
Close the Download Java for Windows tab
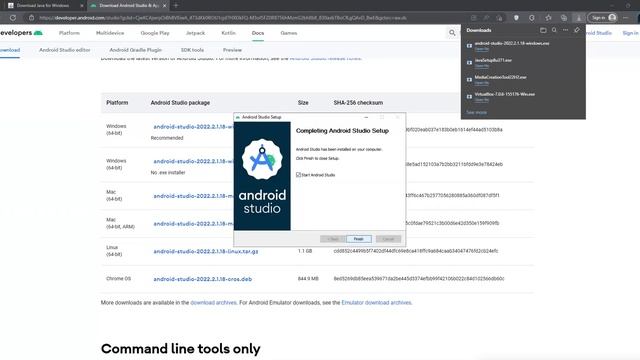click(82, 6)
